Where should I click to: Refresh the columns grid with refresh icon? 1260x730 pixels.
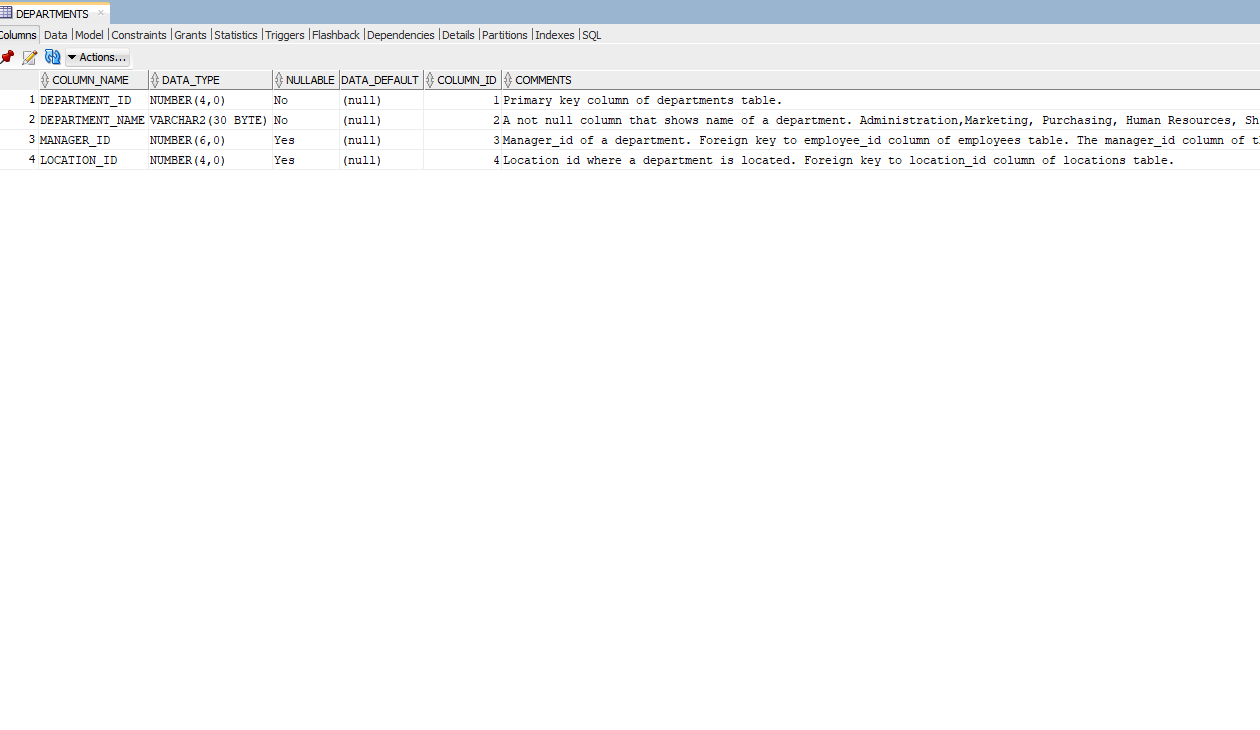pos(52,57)
